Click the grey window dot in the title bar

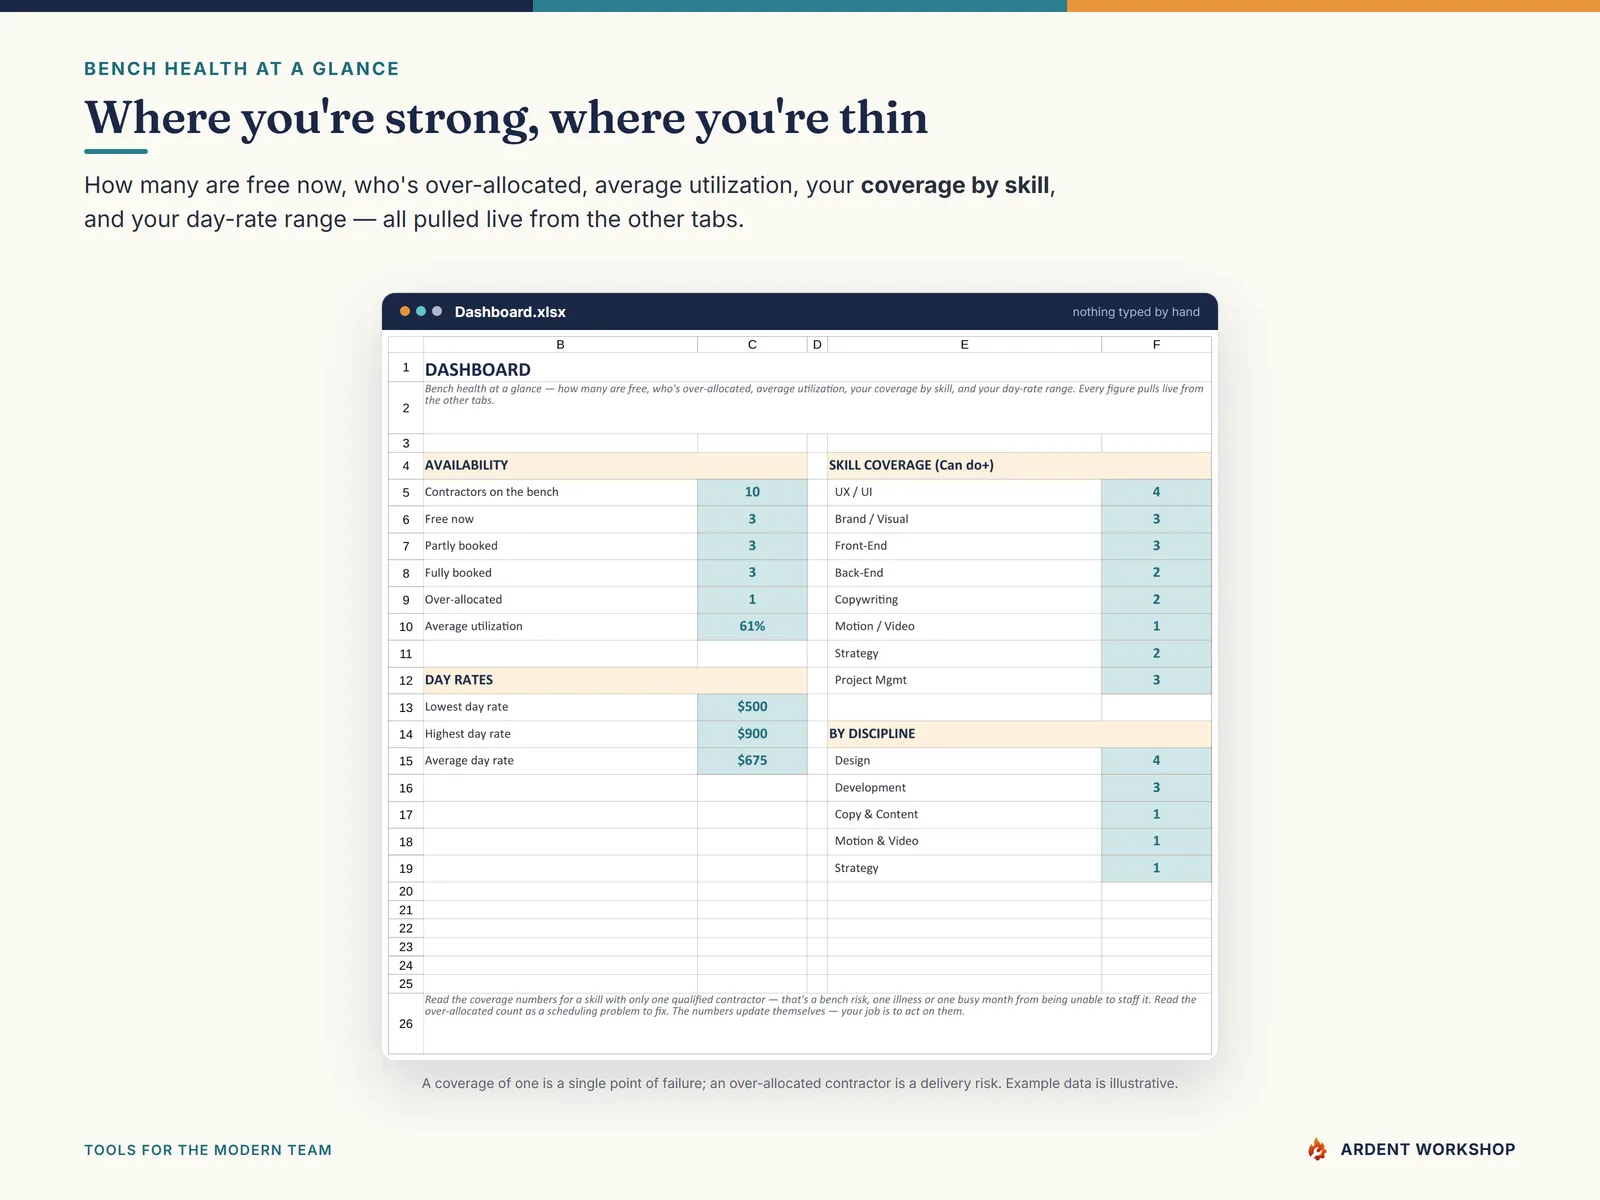tap(437, 311)
